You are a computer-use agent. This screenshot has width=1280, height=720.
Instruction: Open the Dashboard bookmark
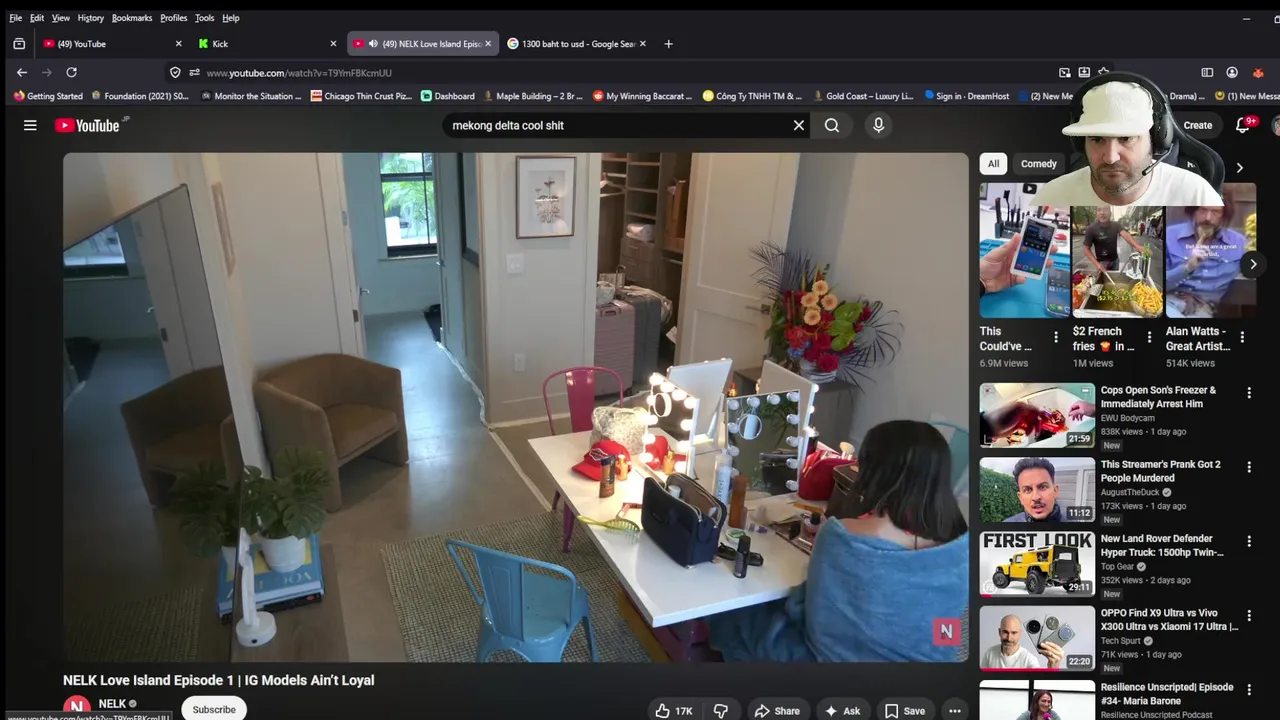tap(448, 96)
